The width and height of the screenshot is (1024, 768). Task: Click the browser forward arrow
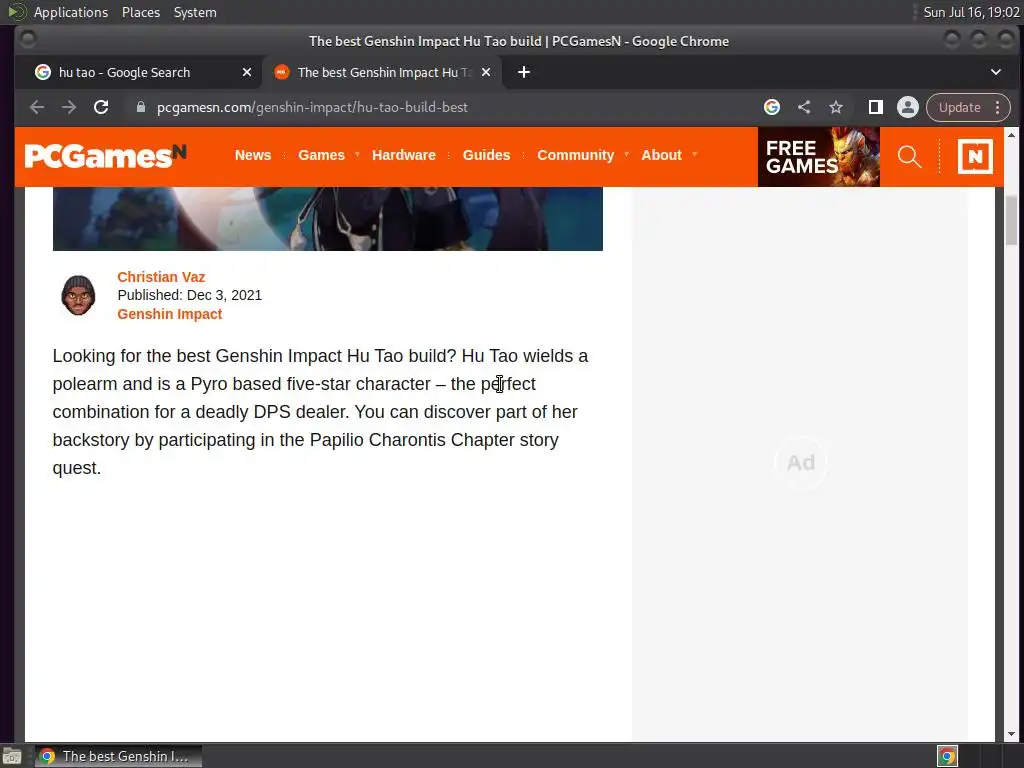click(x=69, y=107)
